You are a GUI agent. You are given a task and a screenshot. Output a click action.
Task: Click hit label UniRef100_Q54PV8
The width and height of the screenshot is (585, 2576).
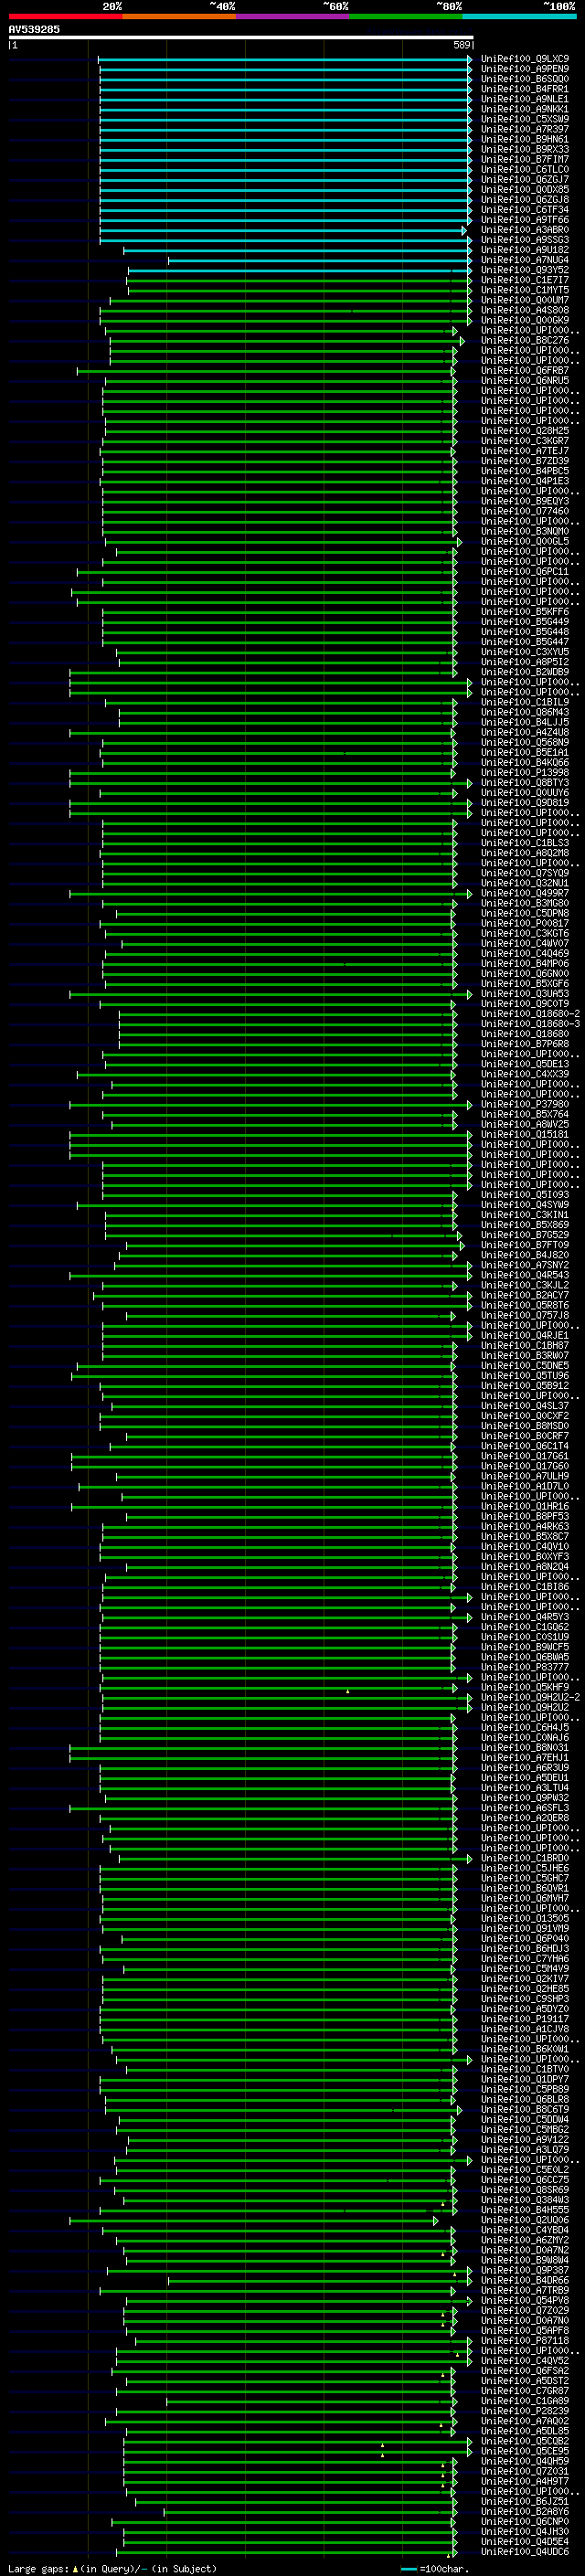tap(525, 2301)
